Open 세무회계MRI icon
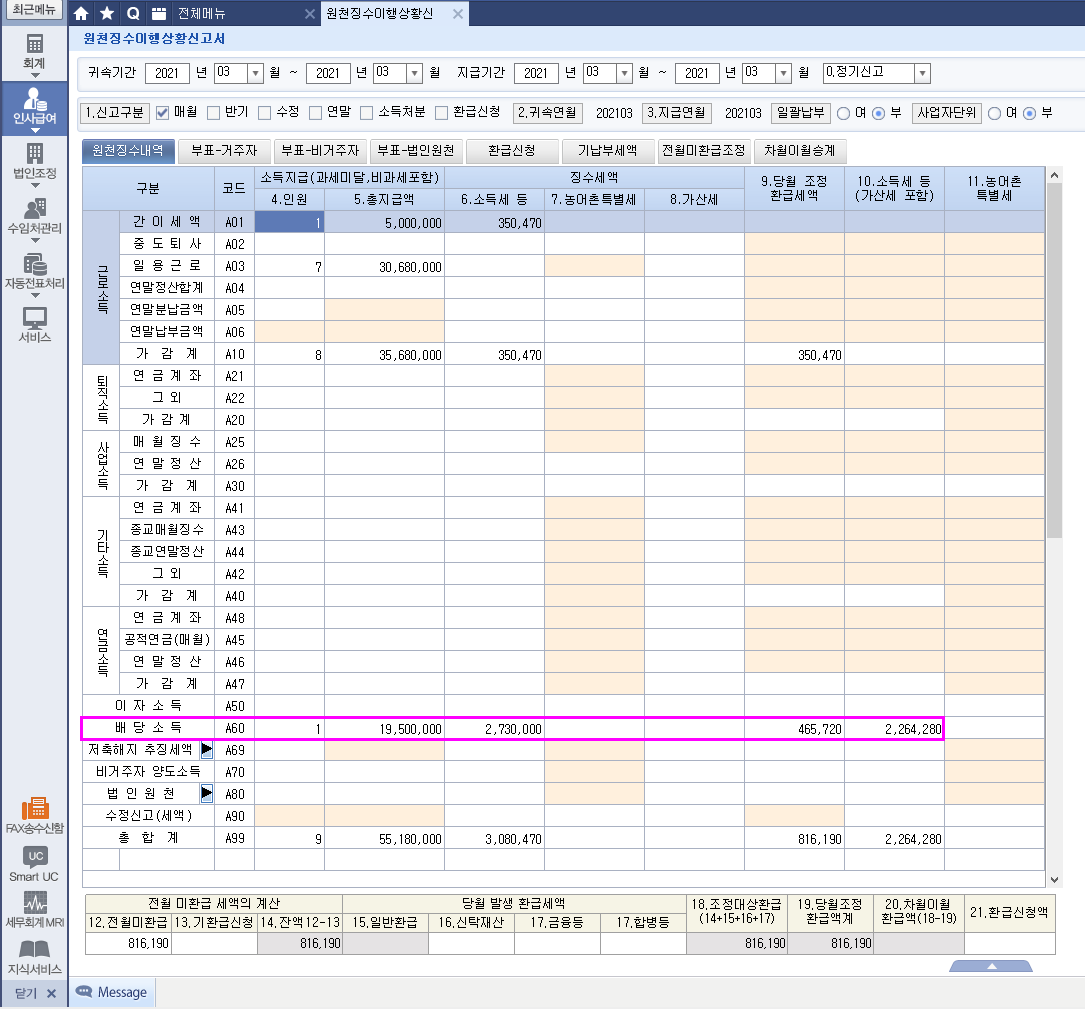 pos(35,908)
